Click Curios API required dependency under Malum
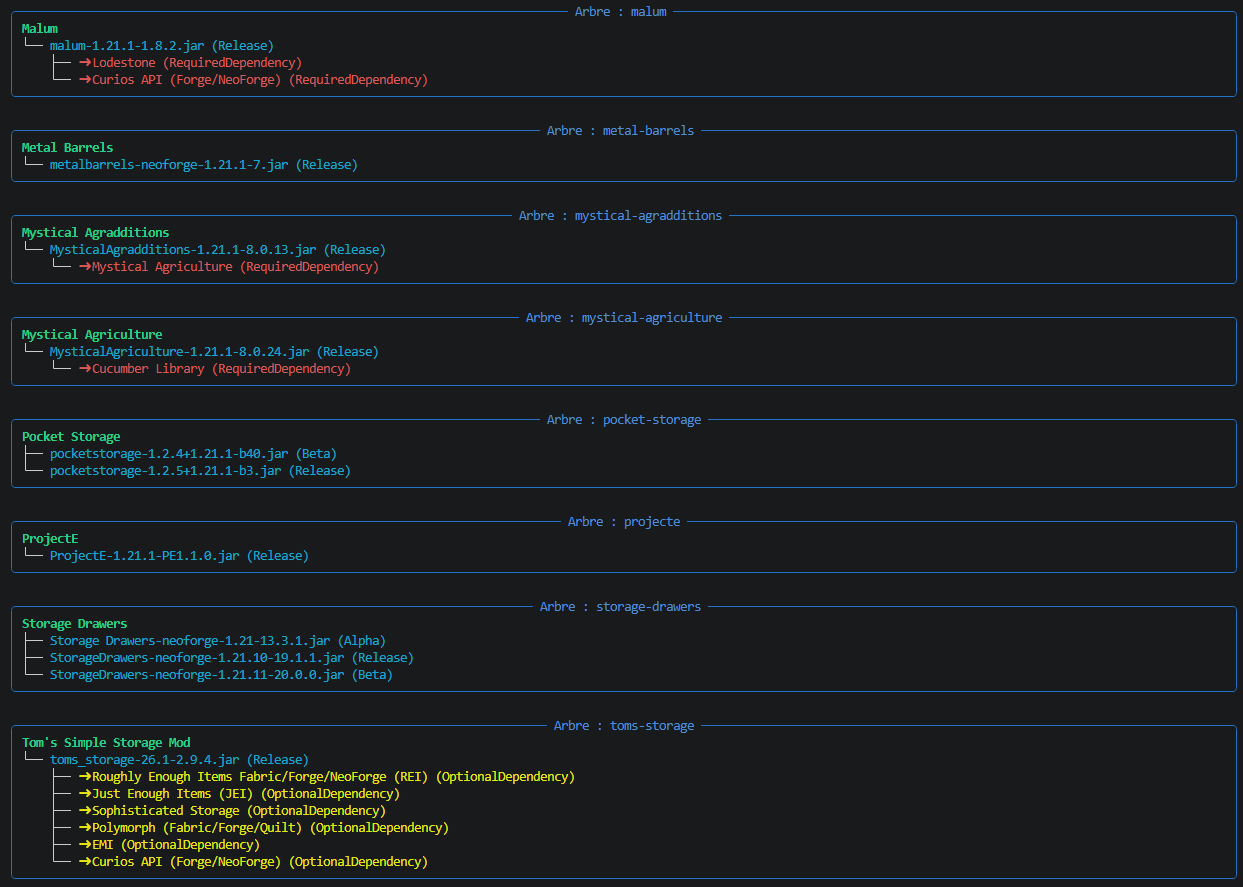This screenshot has width=1243, height=887. coord(253,80)
